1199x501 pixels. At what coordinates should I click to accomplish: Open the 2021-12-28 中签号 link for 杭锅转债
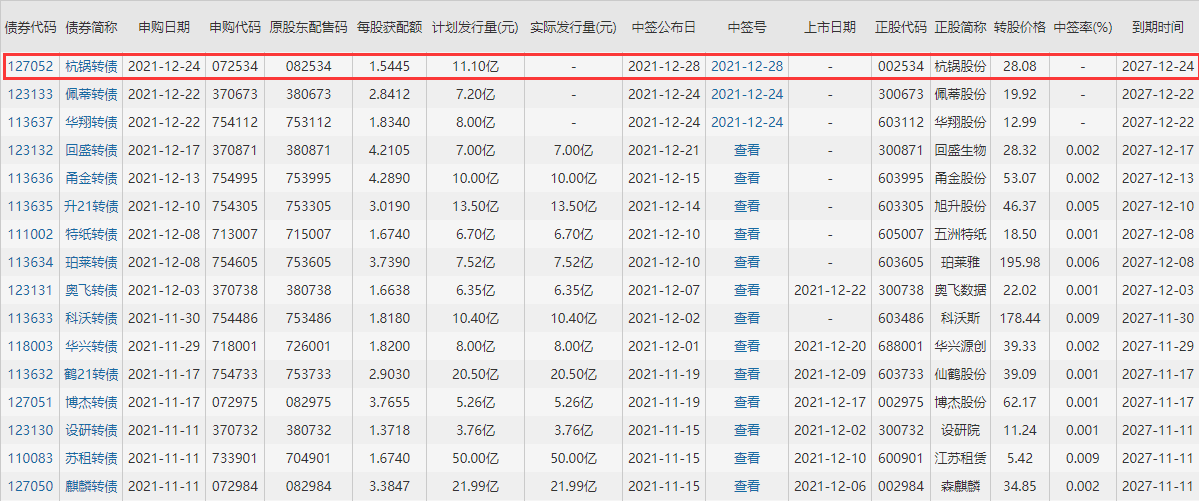tap(746, 66)
